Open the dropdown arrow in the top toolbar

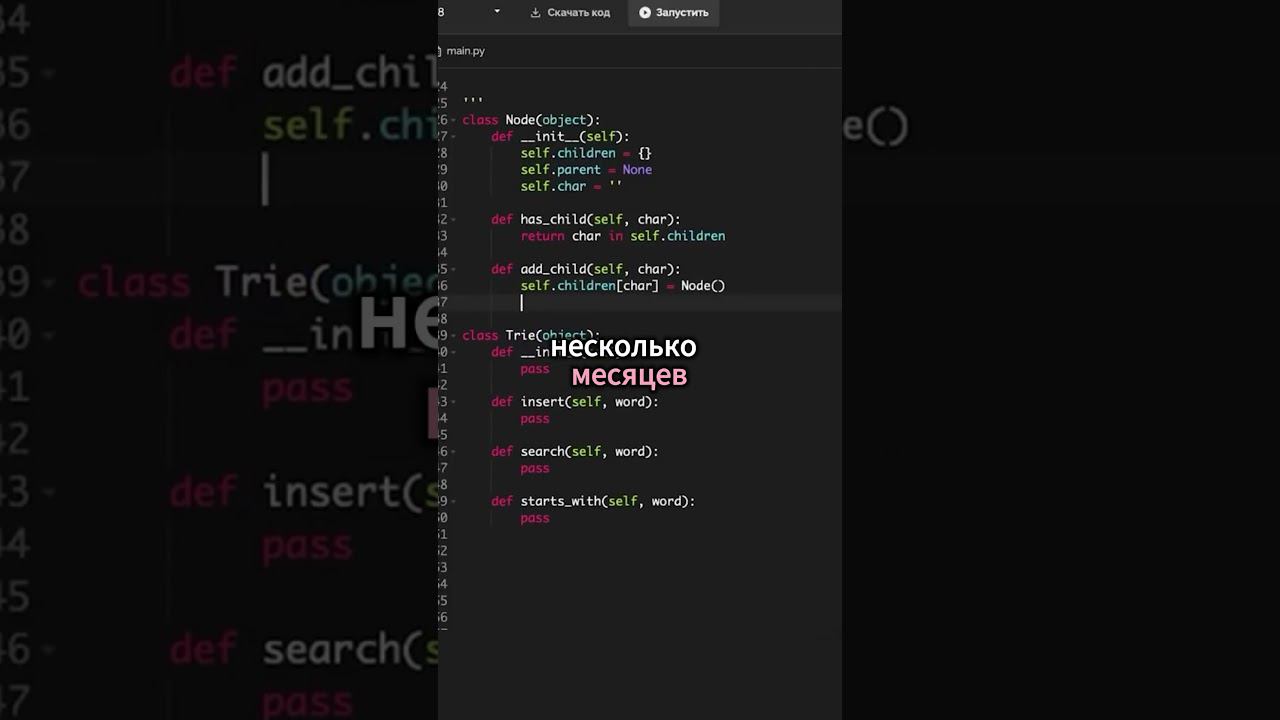pyautogui.click(x=497, y=12)
